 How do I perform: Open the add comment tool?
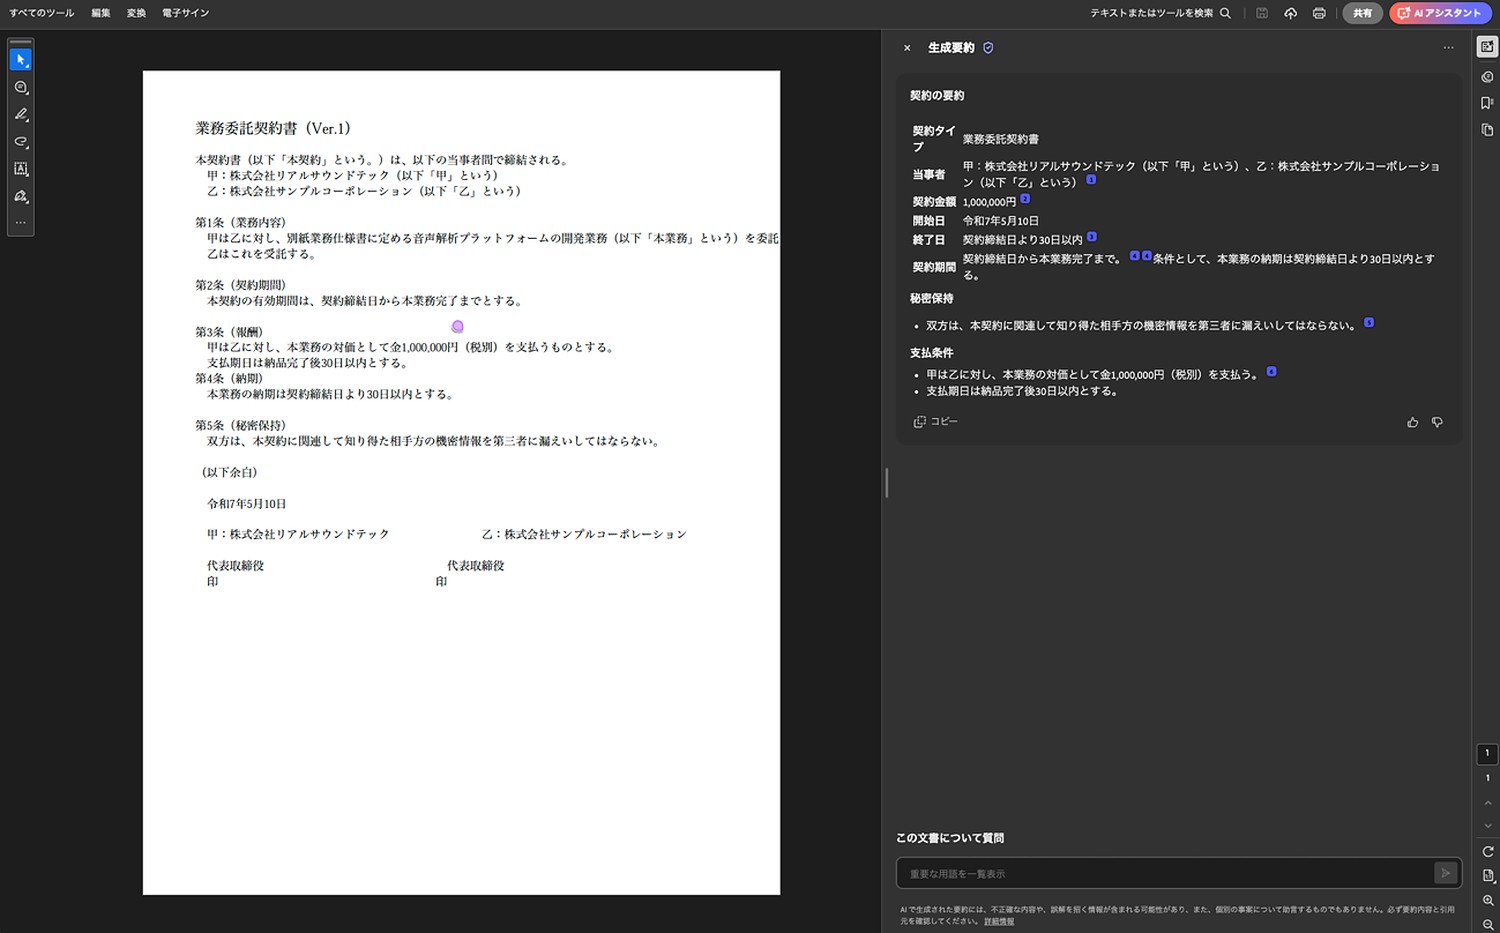20,87
